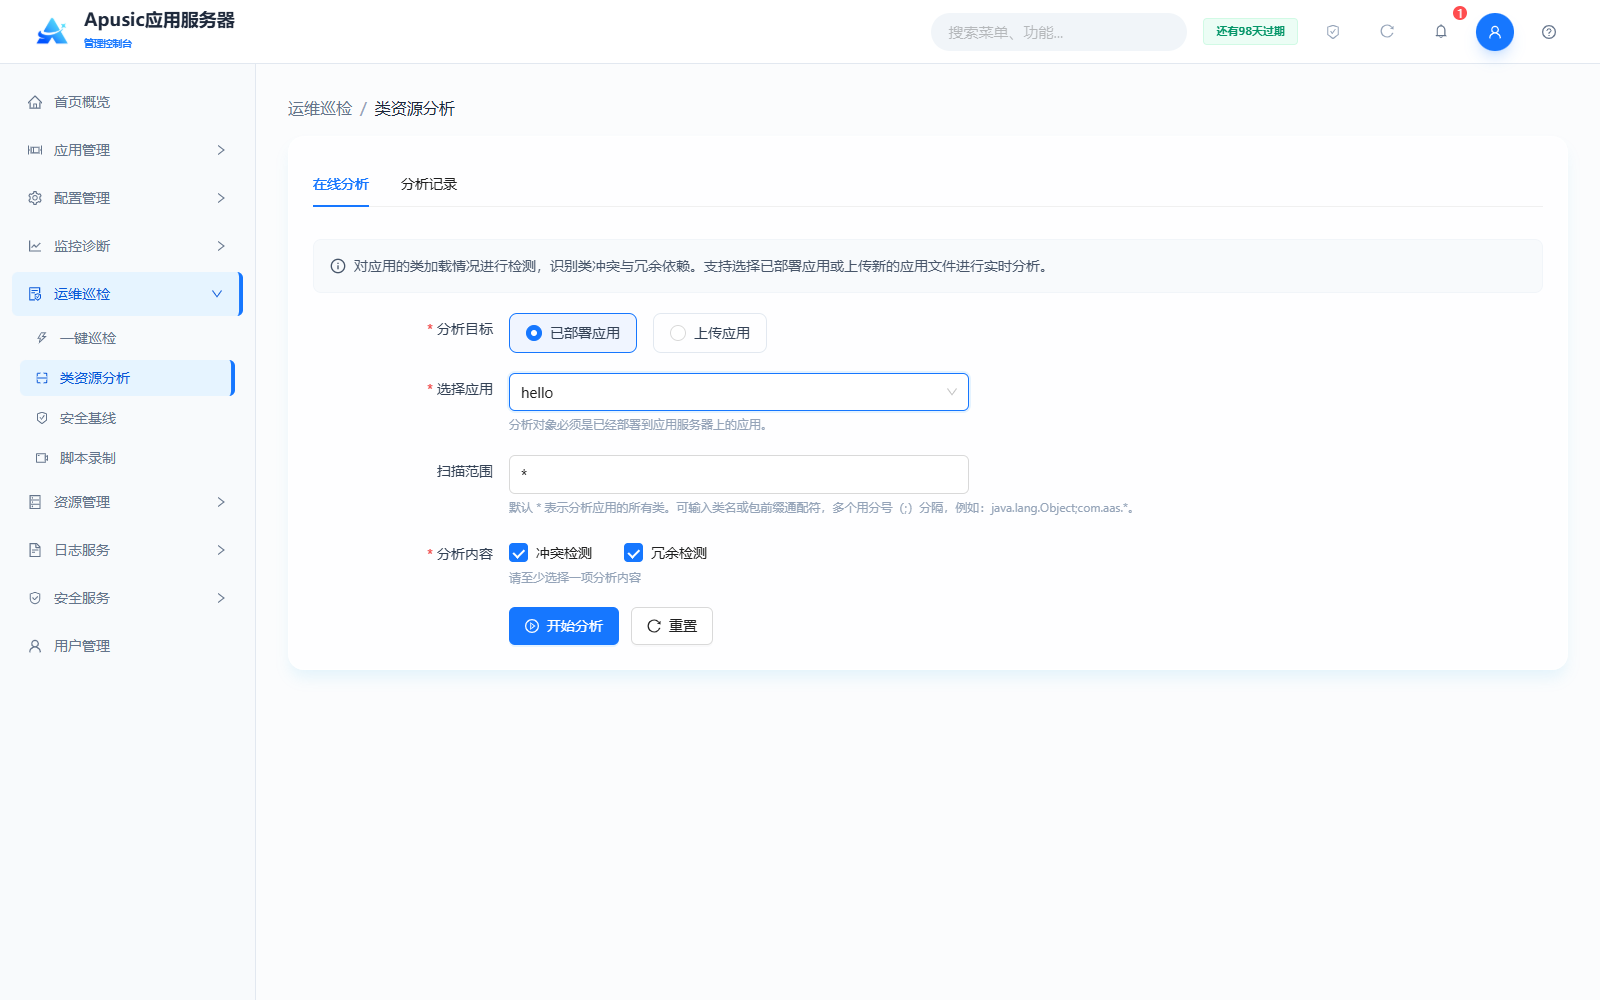Image resolution: width=1600 pixels, height=1000 pixels.
Task: Click the 运维巡检 sidebar icon
Action: [x=35, y=294]
